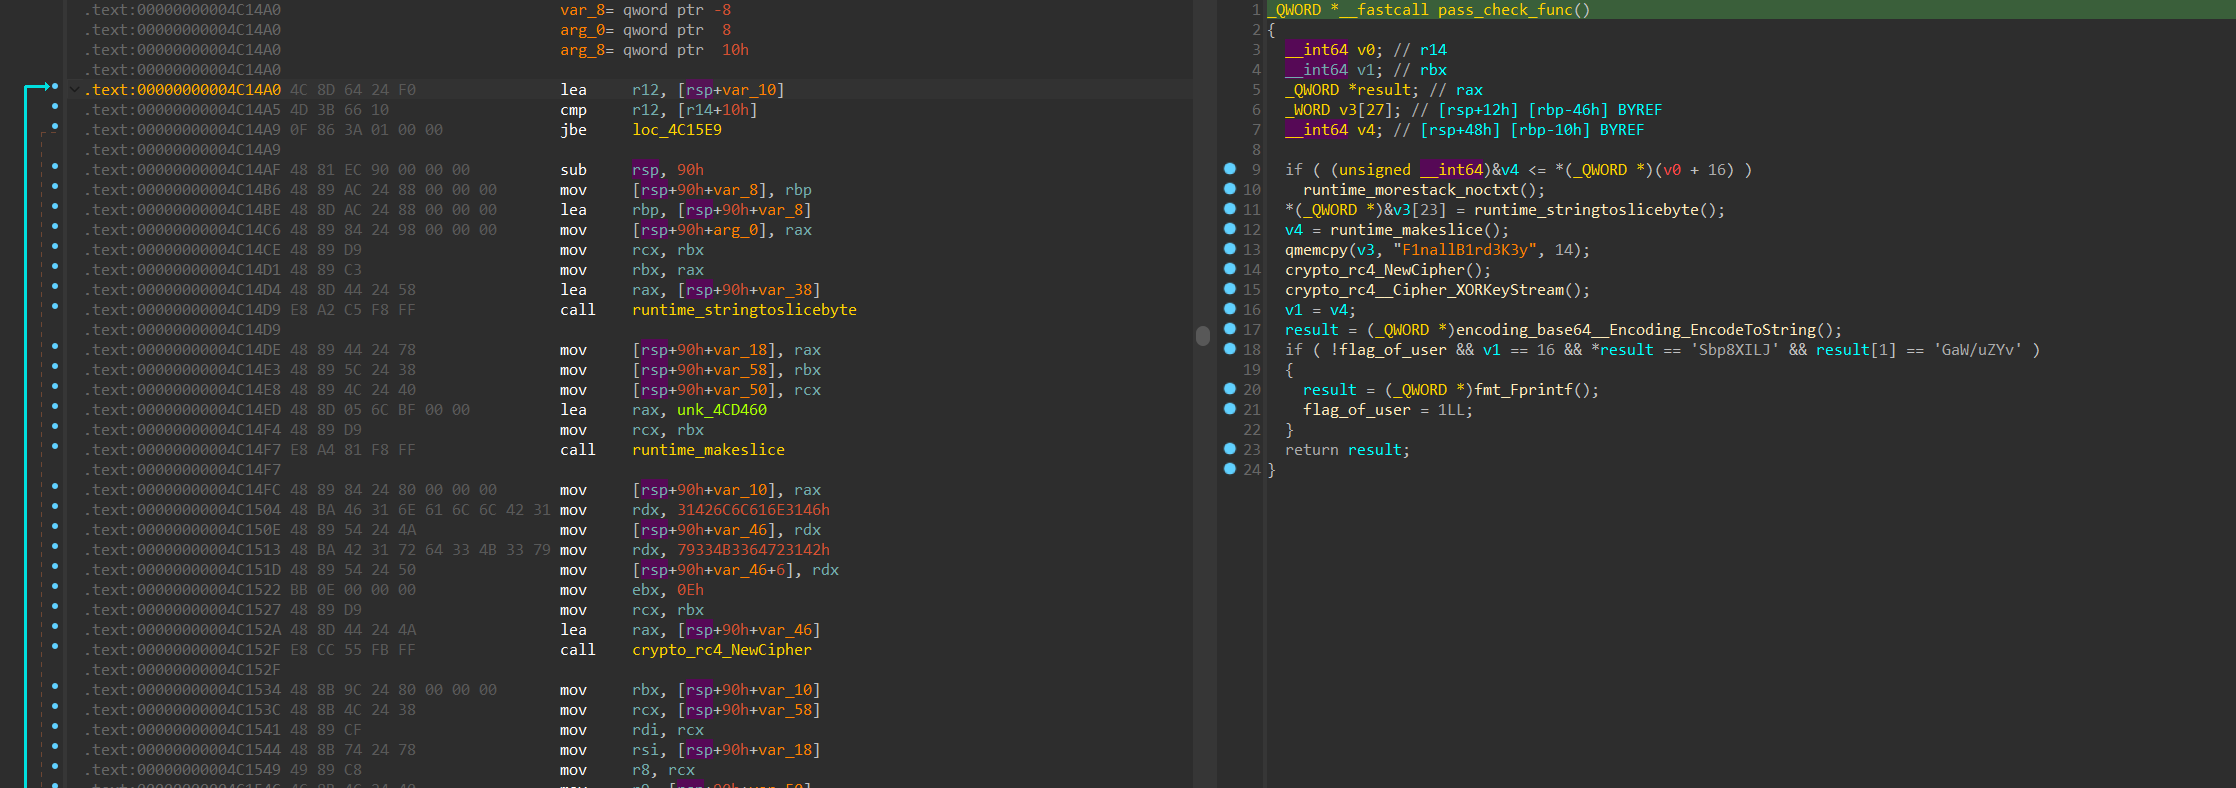Toggle breakpoint dot on pseudocode line 9
This screenshot has height=788, width=2236.
pos(1230,169)
